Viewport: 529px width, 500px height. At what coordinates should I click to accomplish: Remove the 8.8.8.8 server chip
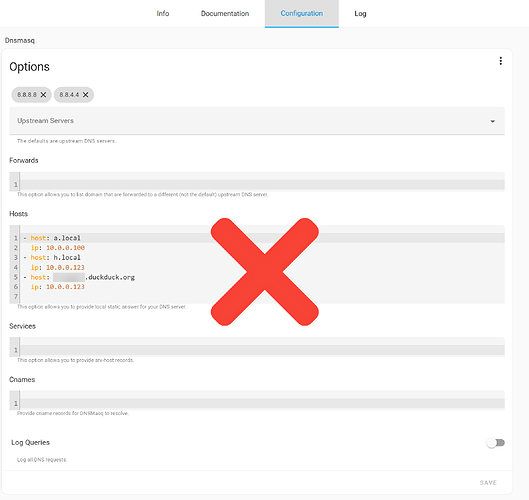click(43, 95)
